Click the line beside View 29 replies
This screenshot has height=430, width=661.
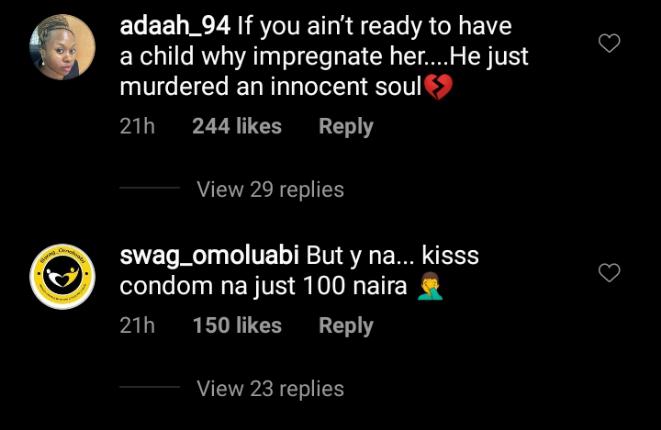(x=149, y=189)
